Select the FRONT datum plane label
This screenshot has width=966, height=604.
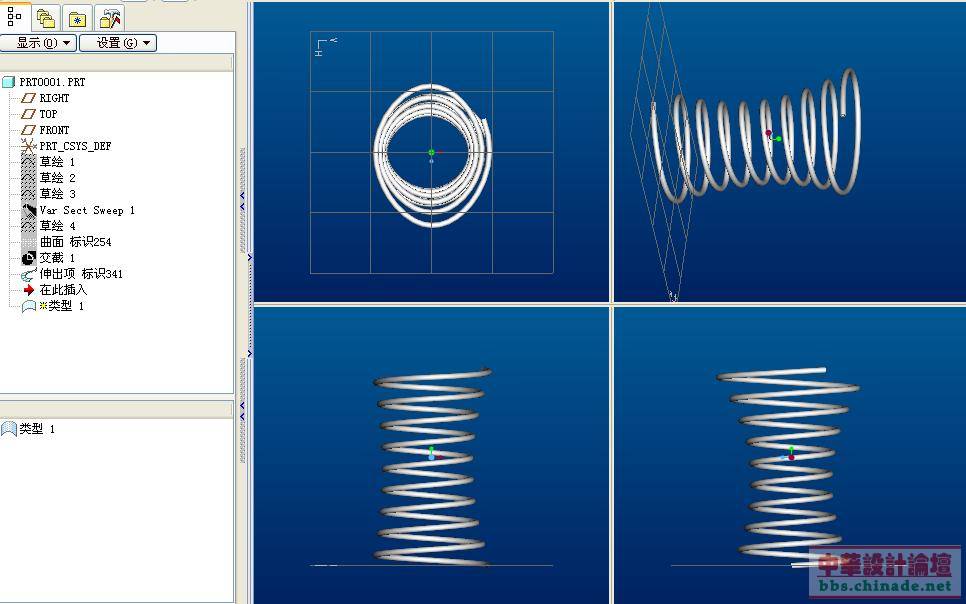(x=54, y=130)
